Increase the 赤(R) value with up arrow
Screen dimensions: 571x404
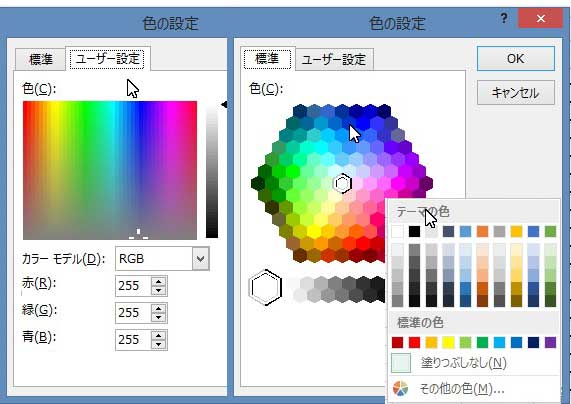pos(158,281)
